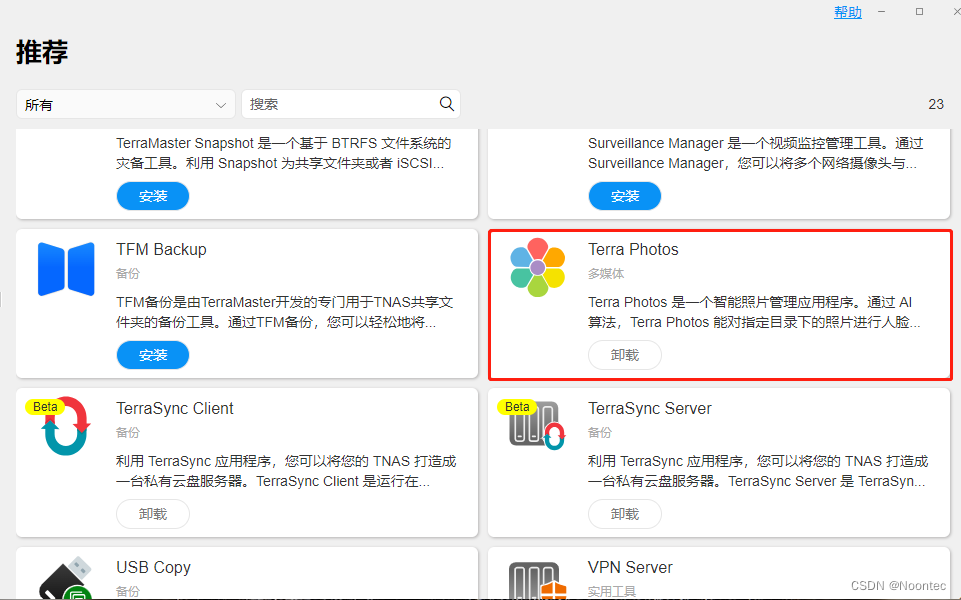The image size is (961, 600).
Task: Click the Beta badge on TerraSync Server
Action: pos(516,406)
